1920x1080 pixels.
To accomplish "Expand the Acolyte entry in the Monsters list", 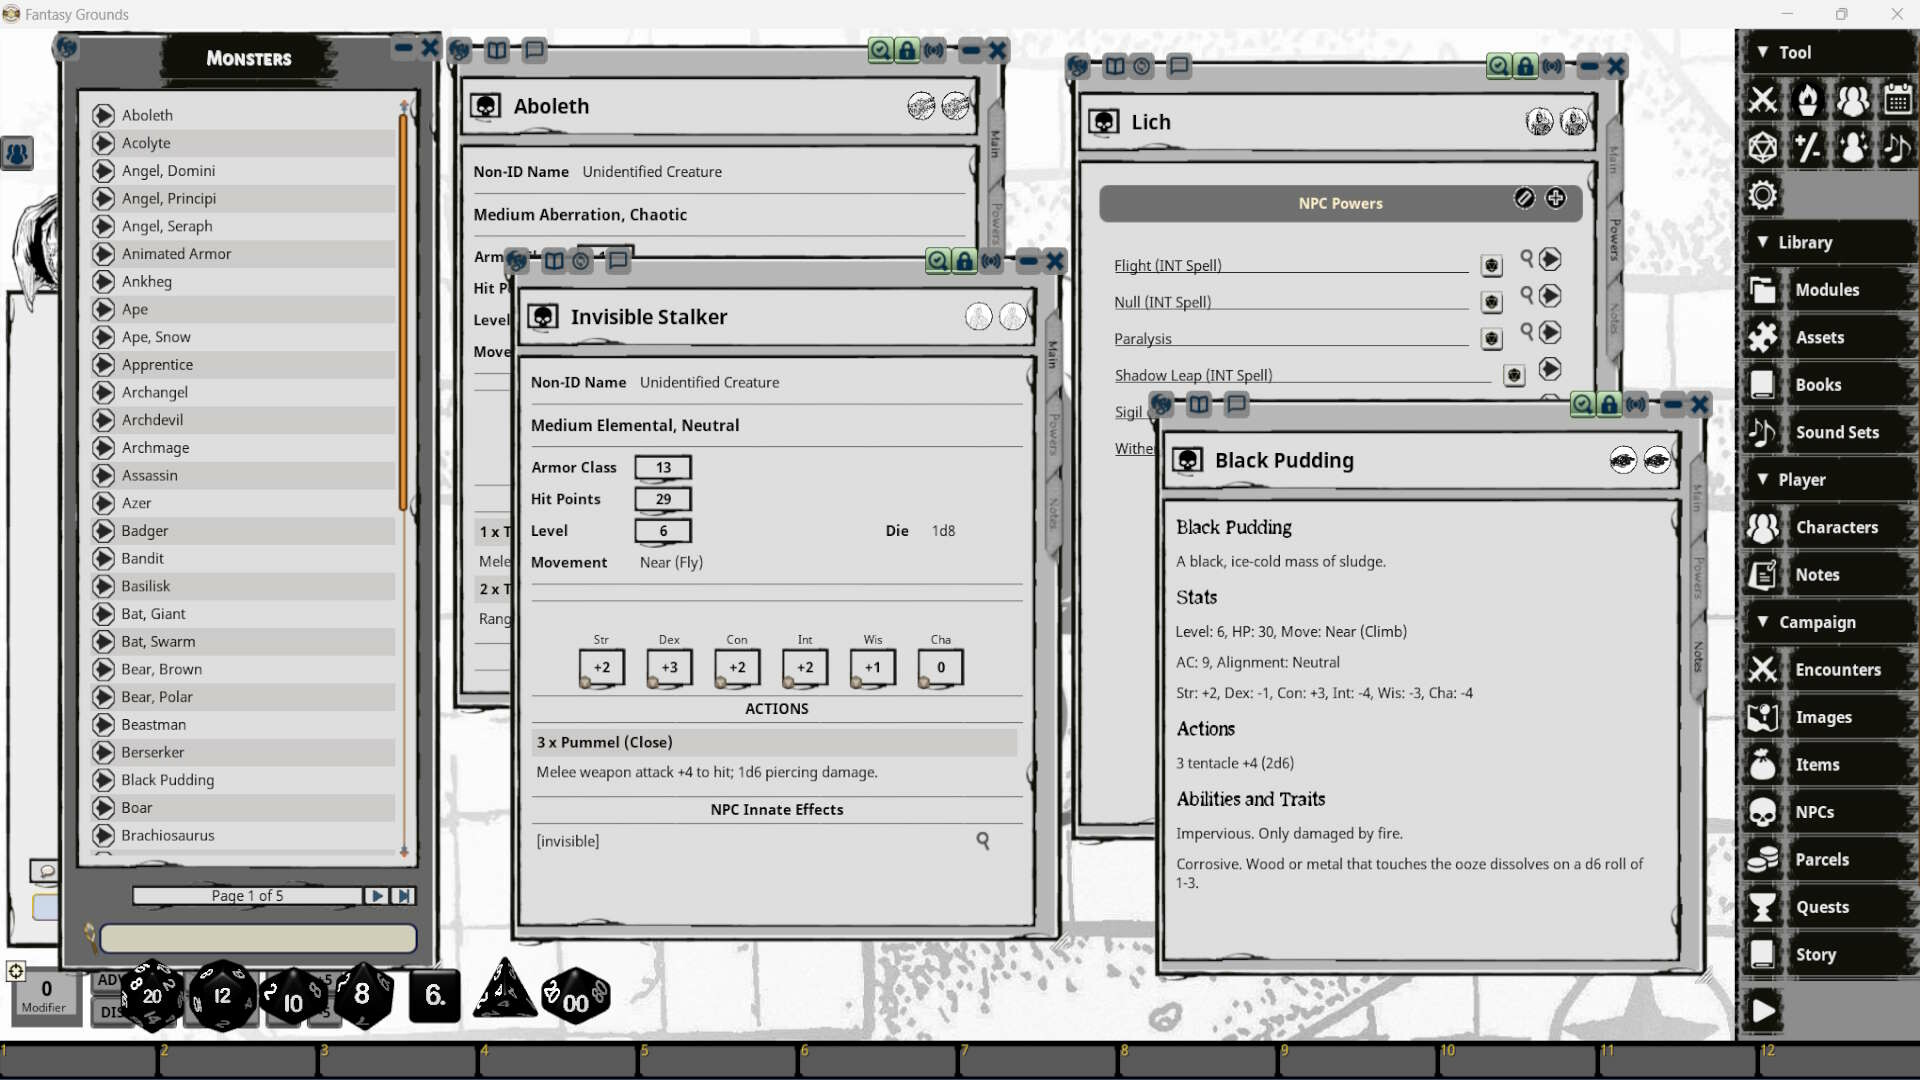I will tap(105, 143).
